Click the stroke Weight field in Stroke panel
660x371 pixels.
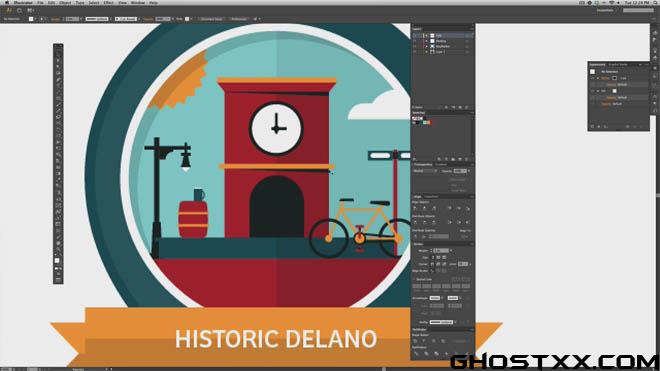tap(441, 251)
